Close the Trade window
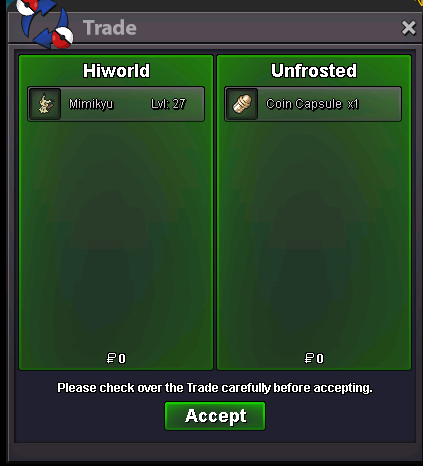The width and height of the screenshot is (423, 466). point(408,28)
